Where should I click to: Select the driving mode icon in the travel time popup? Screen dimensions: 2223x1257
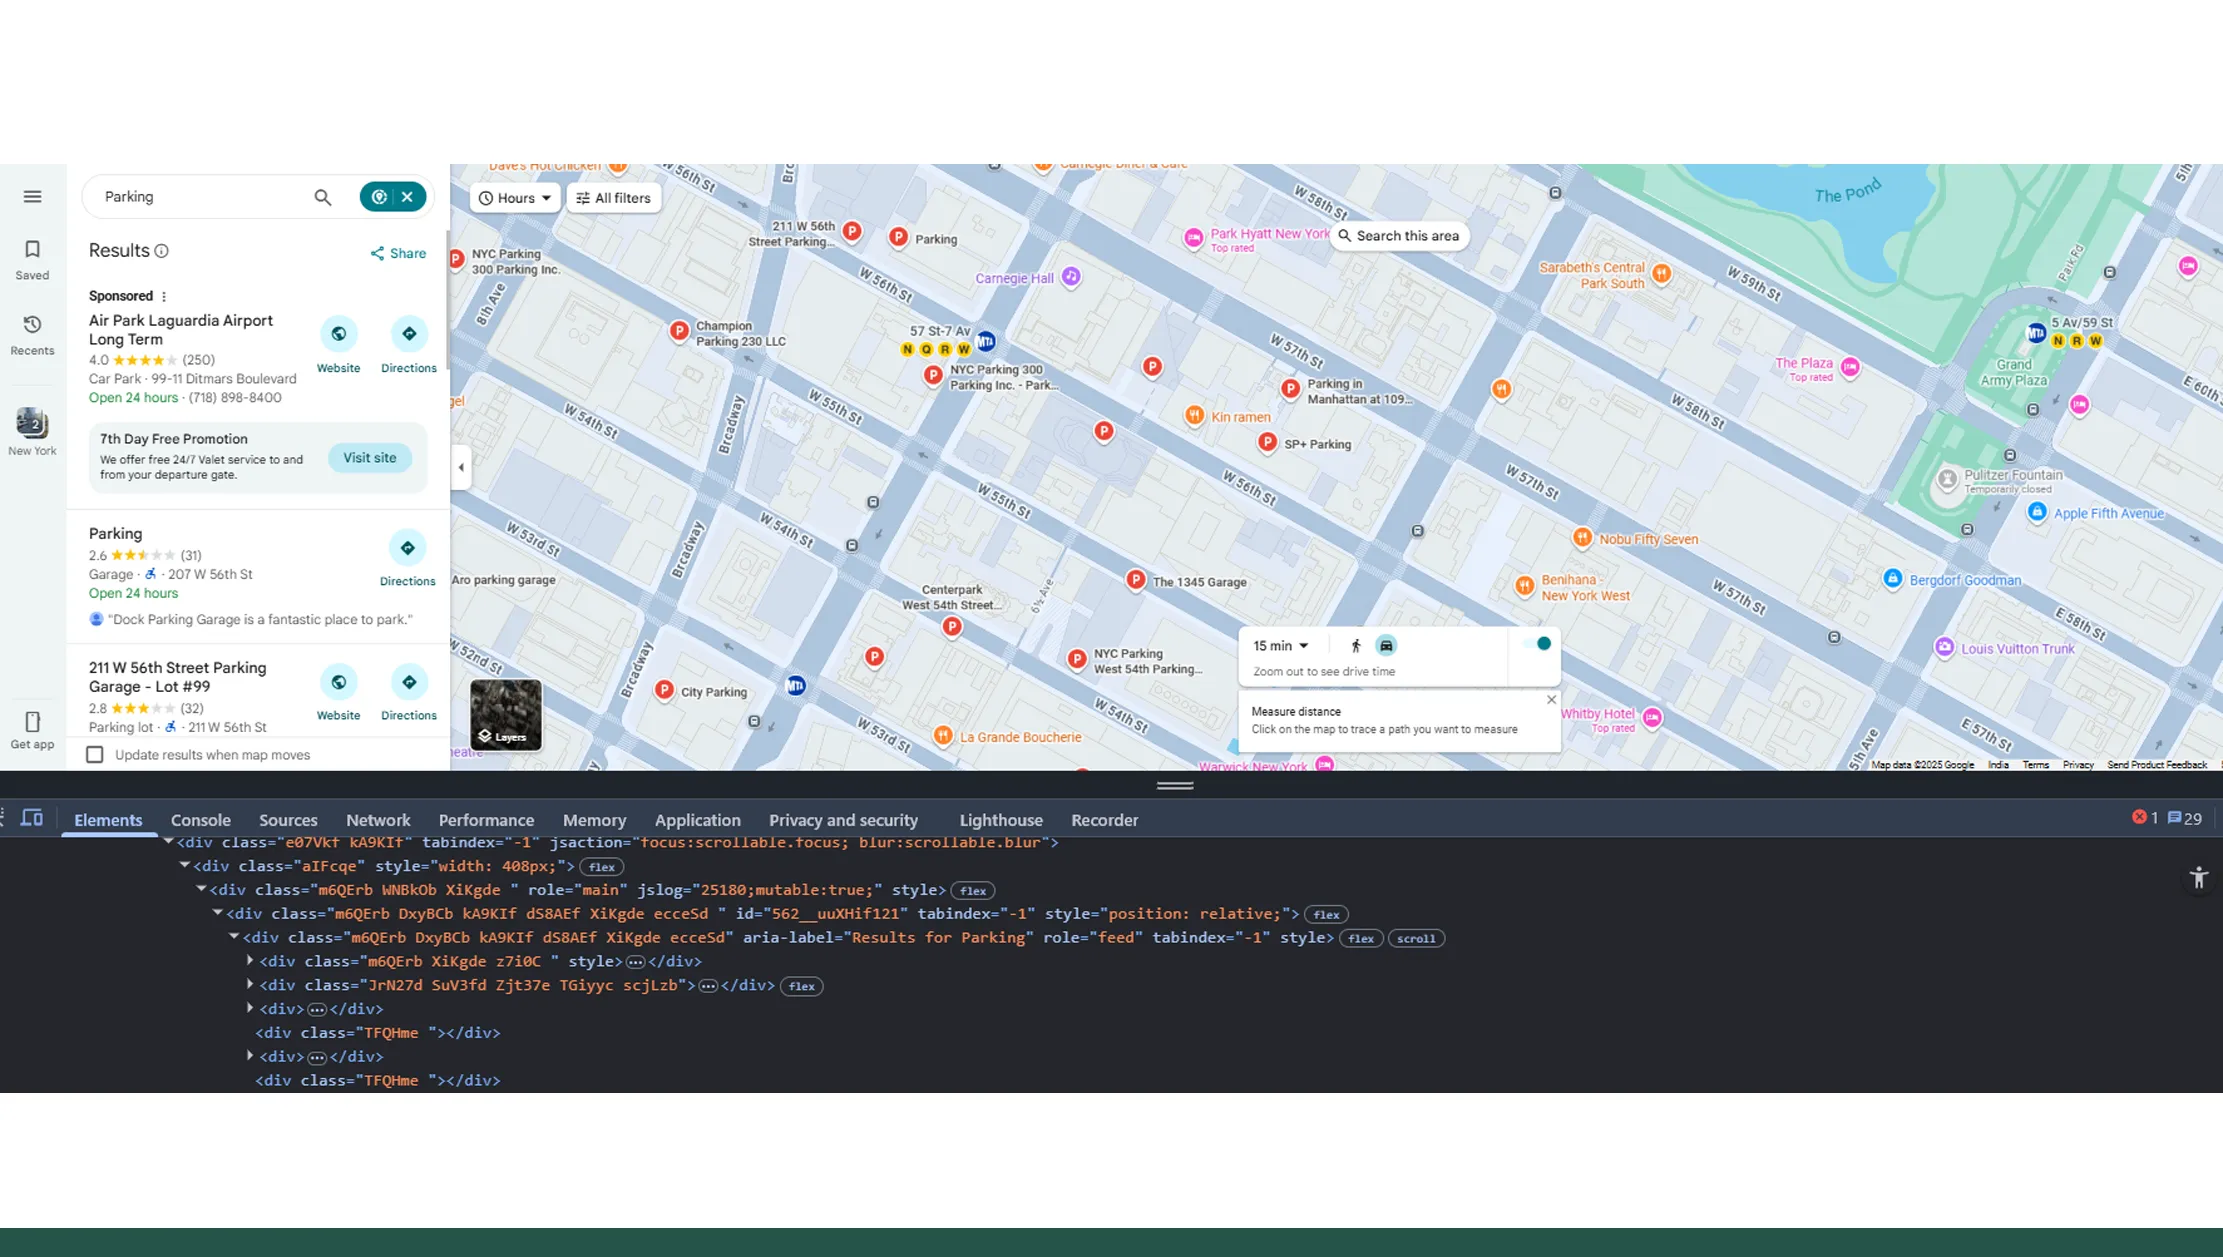[1385, 645]
